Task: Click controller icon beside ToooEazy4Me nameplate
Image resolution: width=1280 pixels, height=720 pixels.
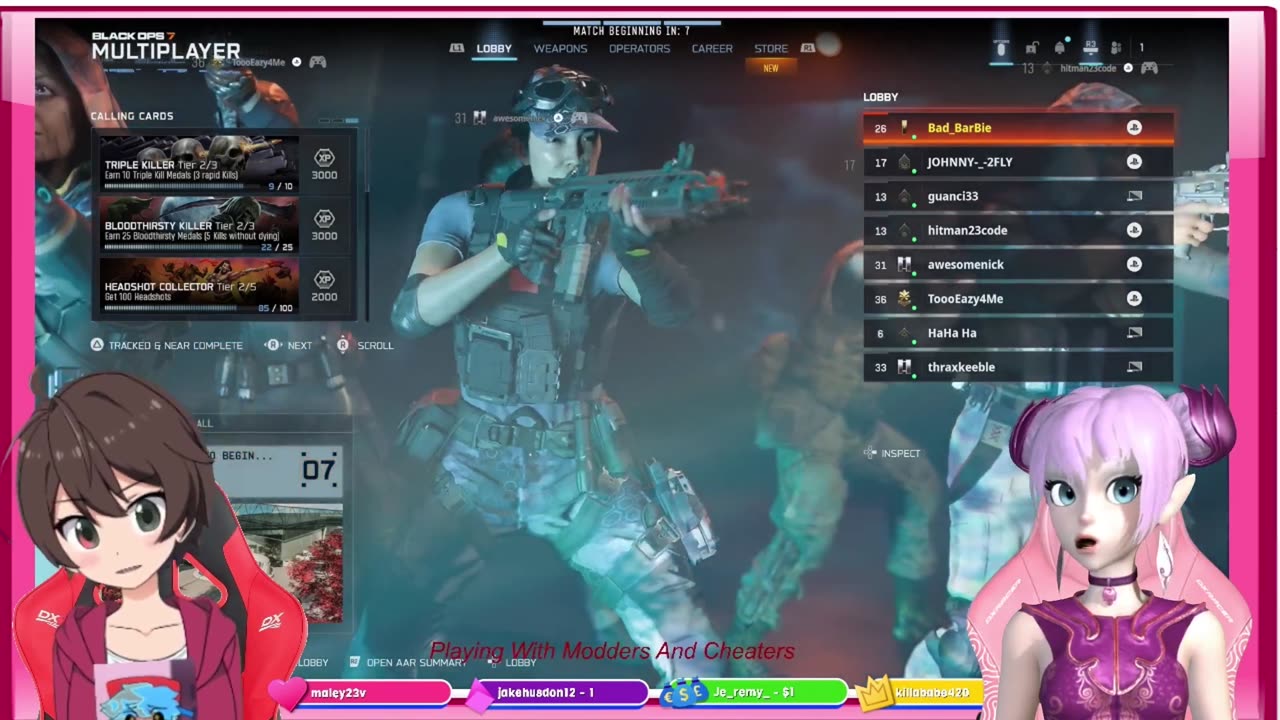Action: click(x=318, y=62)
